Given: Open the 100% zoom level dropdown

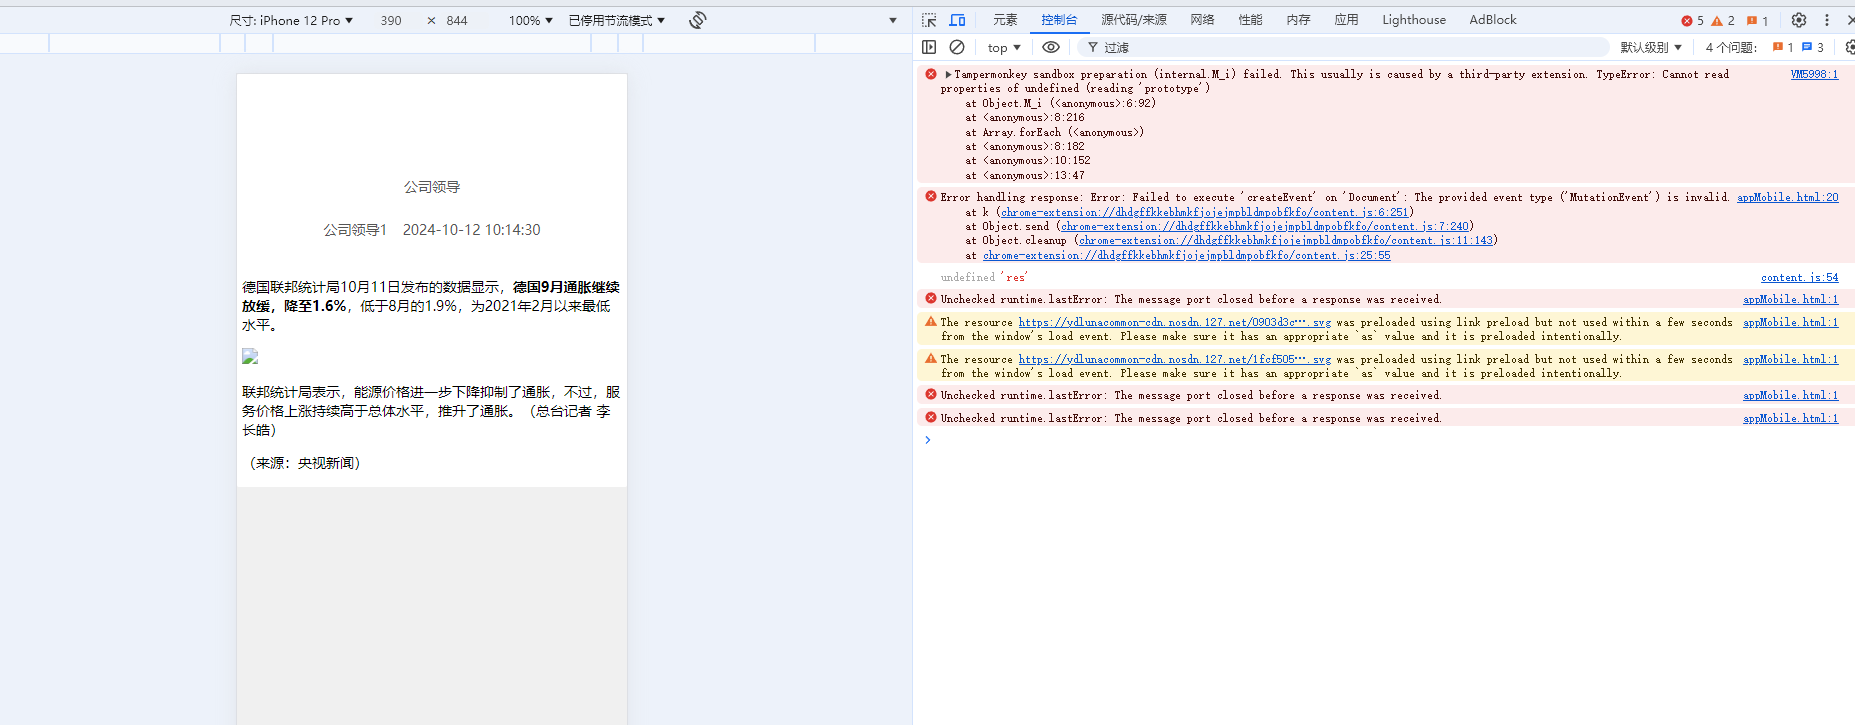Looking at the screenshot, I should point(530,20).
